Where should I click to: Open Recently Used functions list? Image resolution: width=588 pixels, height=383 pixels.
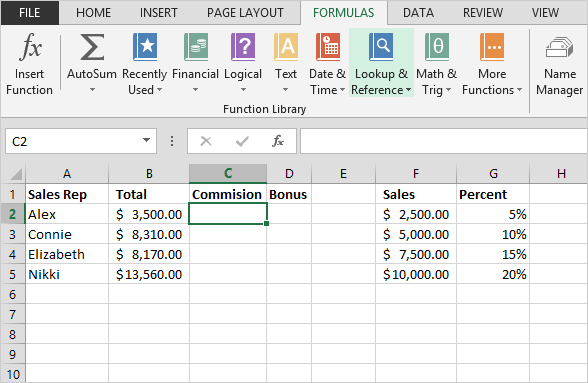(144, 64)
